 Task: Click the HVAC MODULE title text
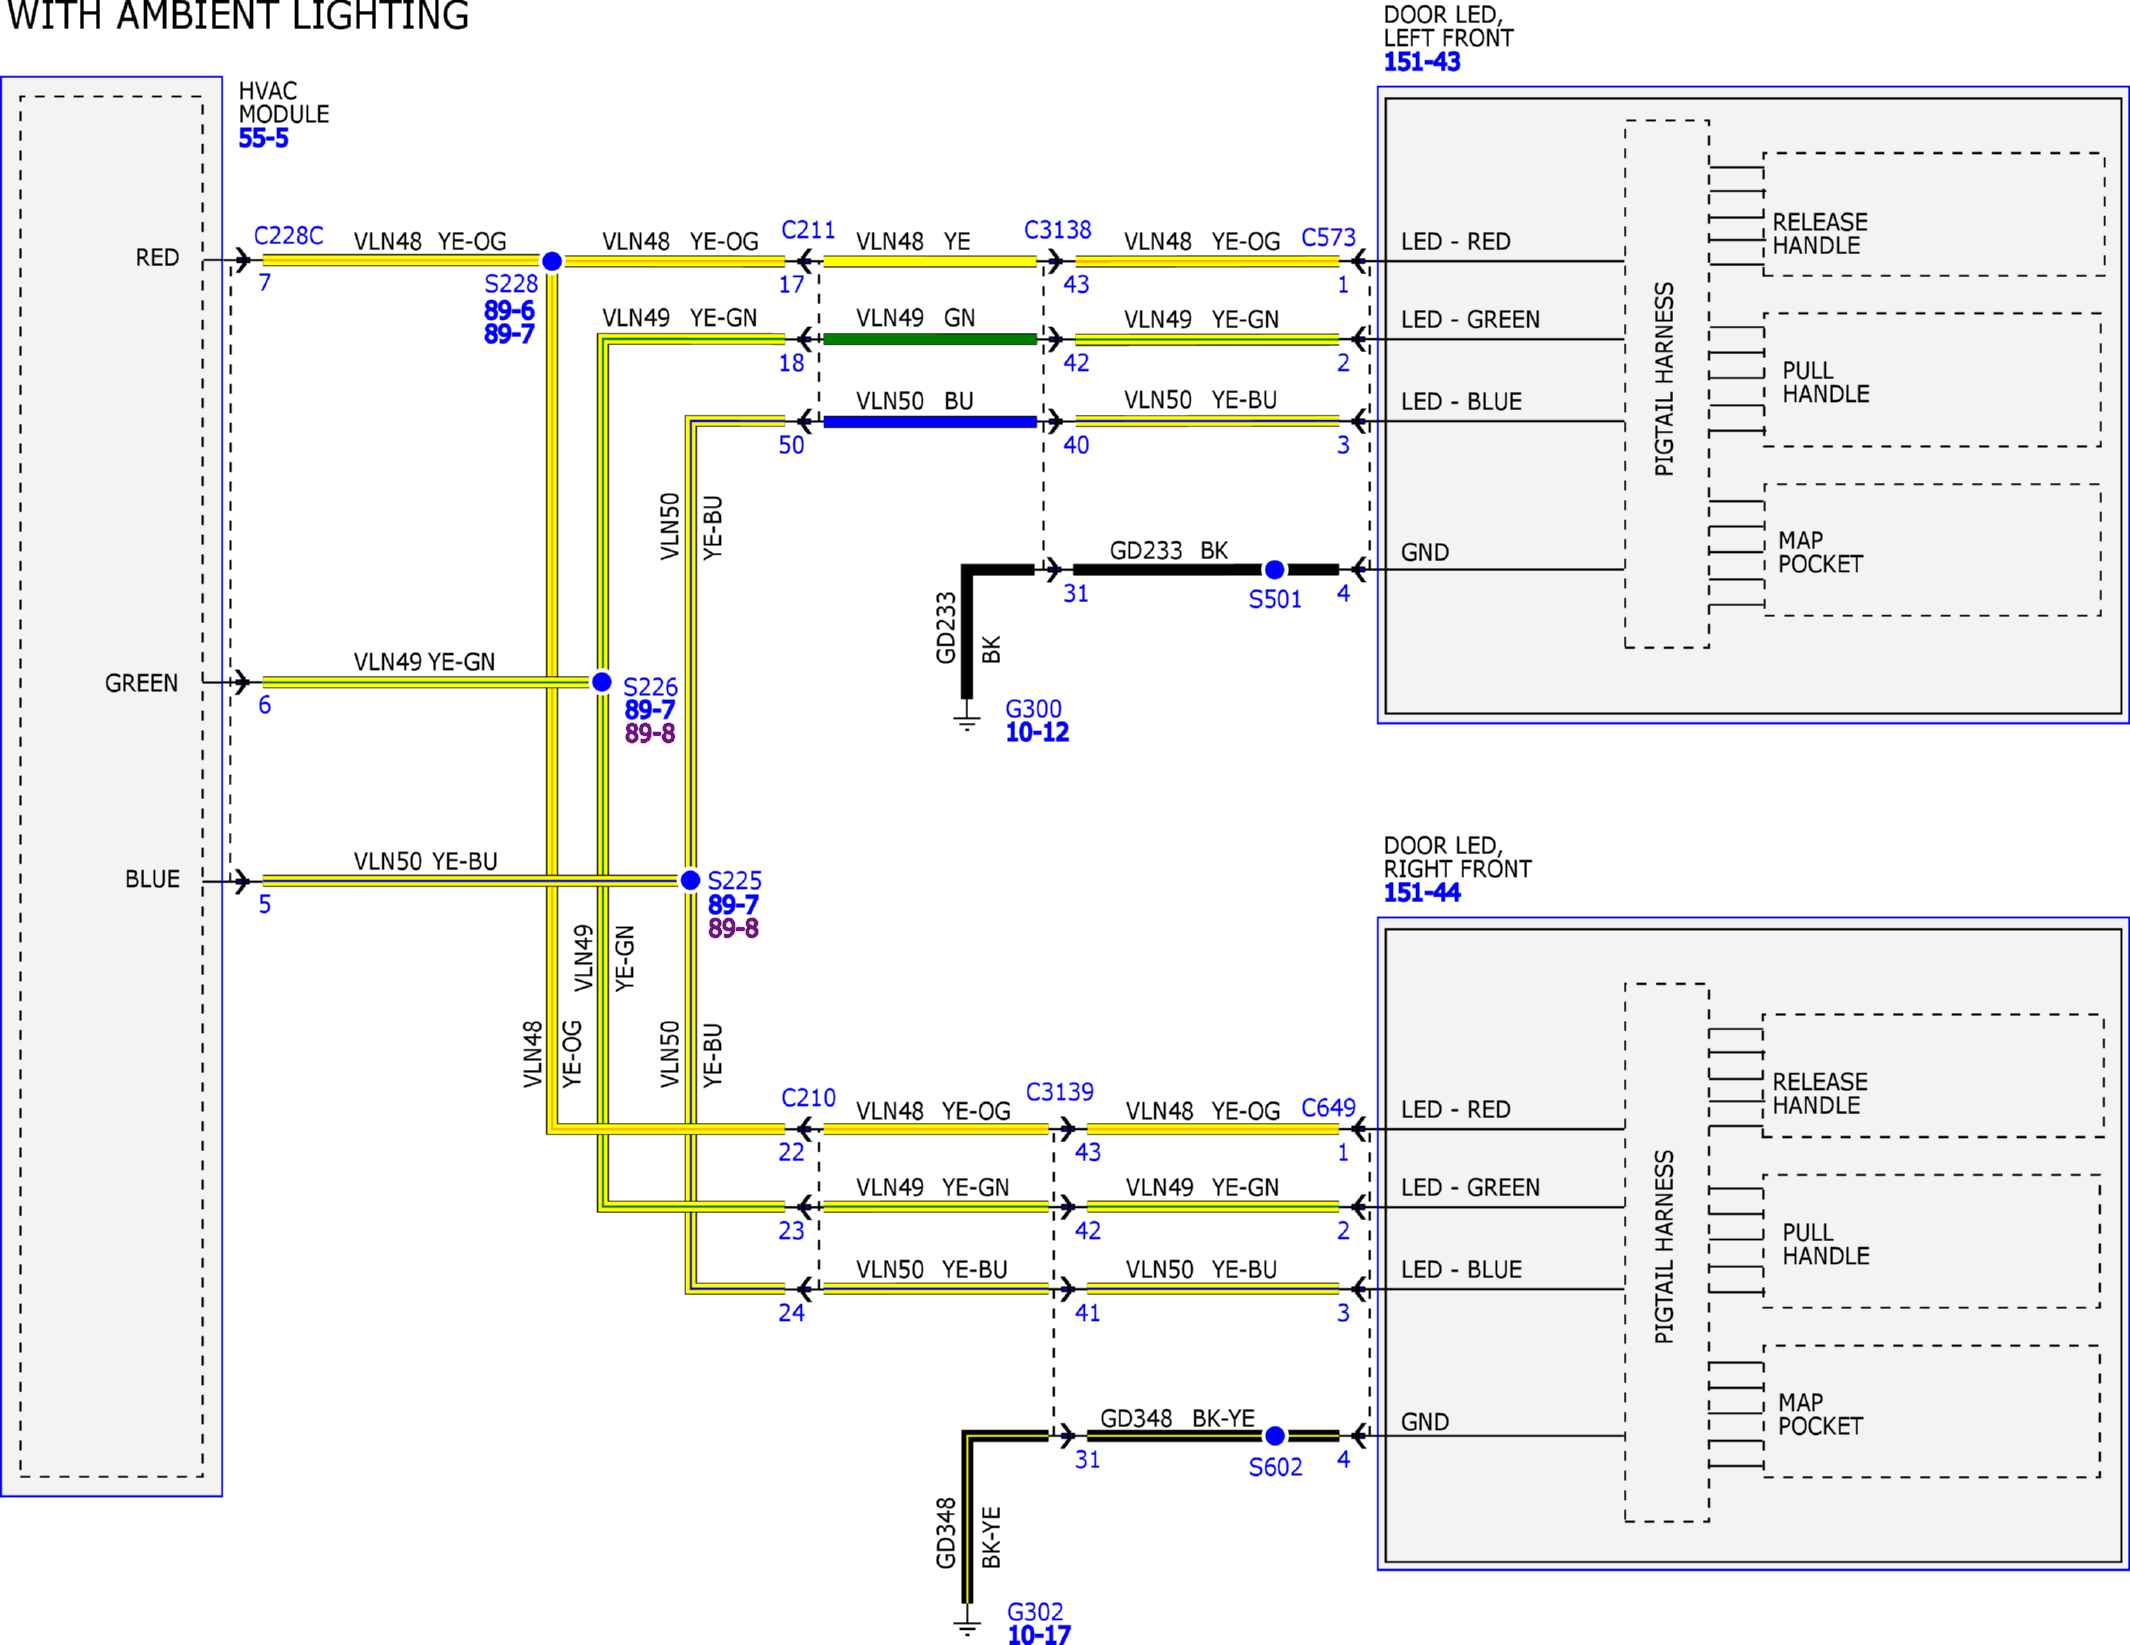(x=283, y=102)
